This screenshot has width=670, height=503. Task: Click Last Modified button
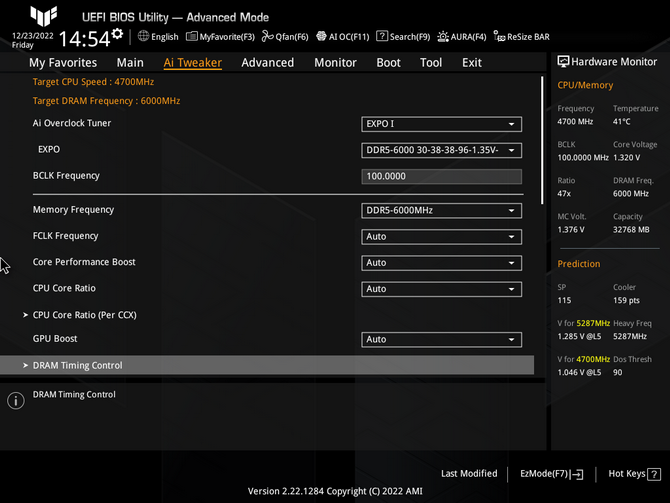pyautogui.click(x=469, y=474)
